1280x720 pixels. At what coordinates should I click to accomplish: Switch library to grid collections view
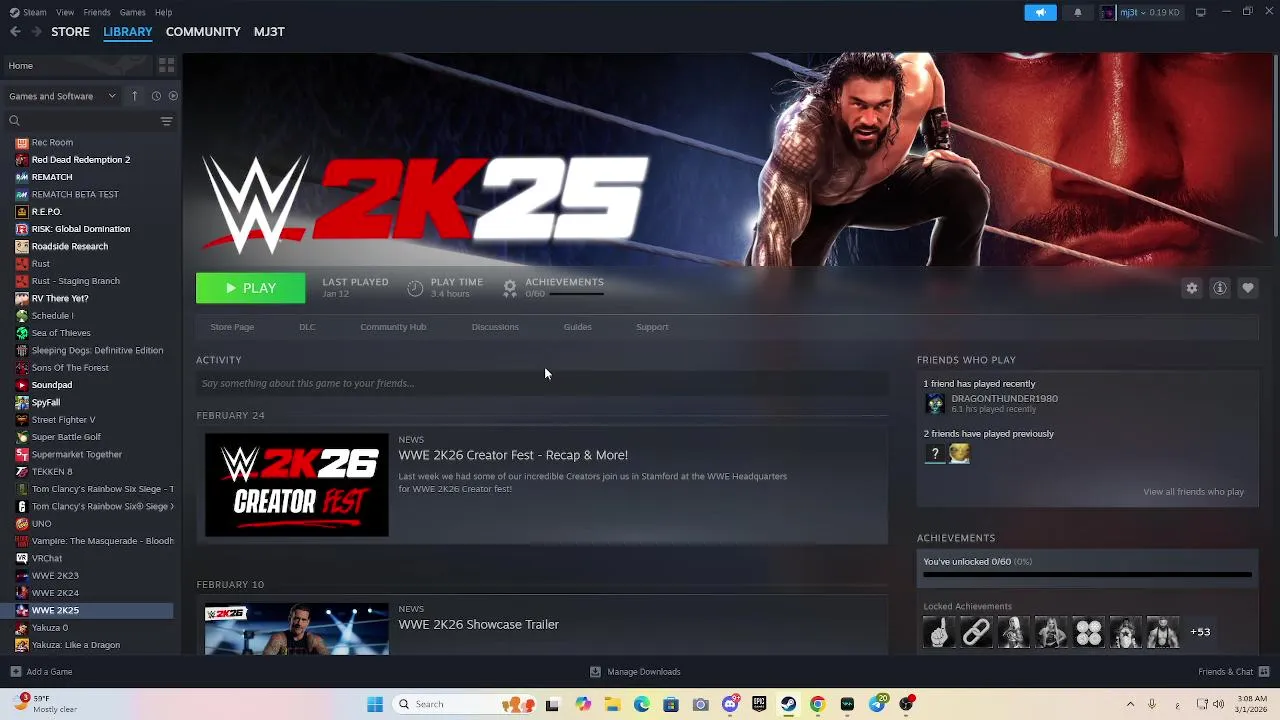pos(166,65)
